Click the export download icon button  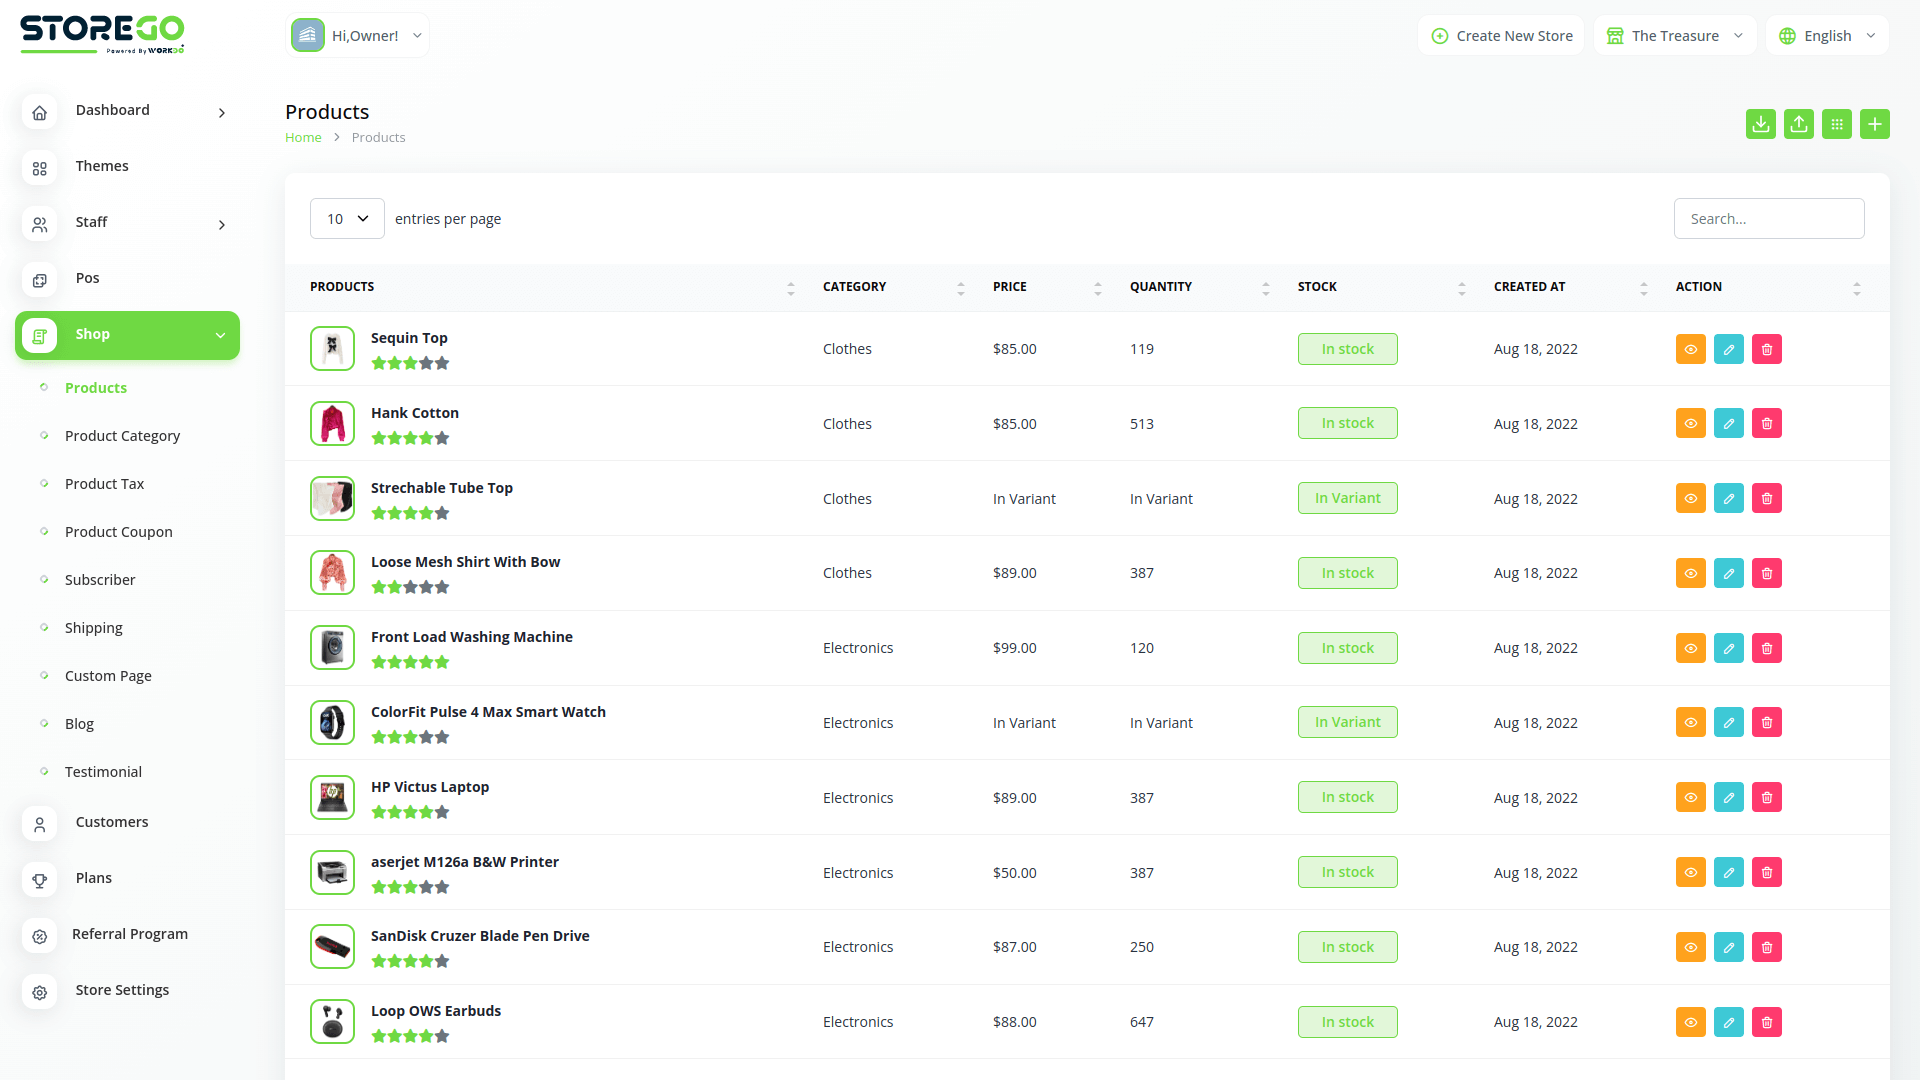click(x=1761, y=124)
